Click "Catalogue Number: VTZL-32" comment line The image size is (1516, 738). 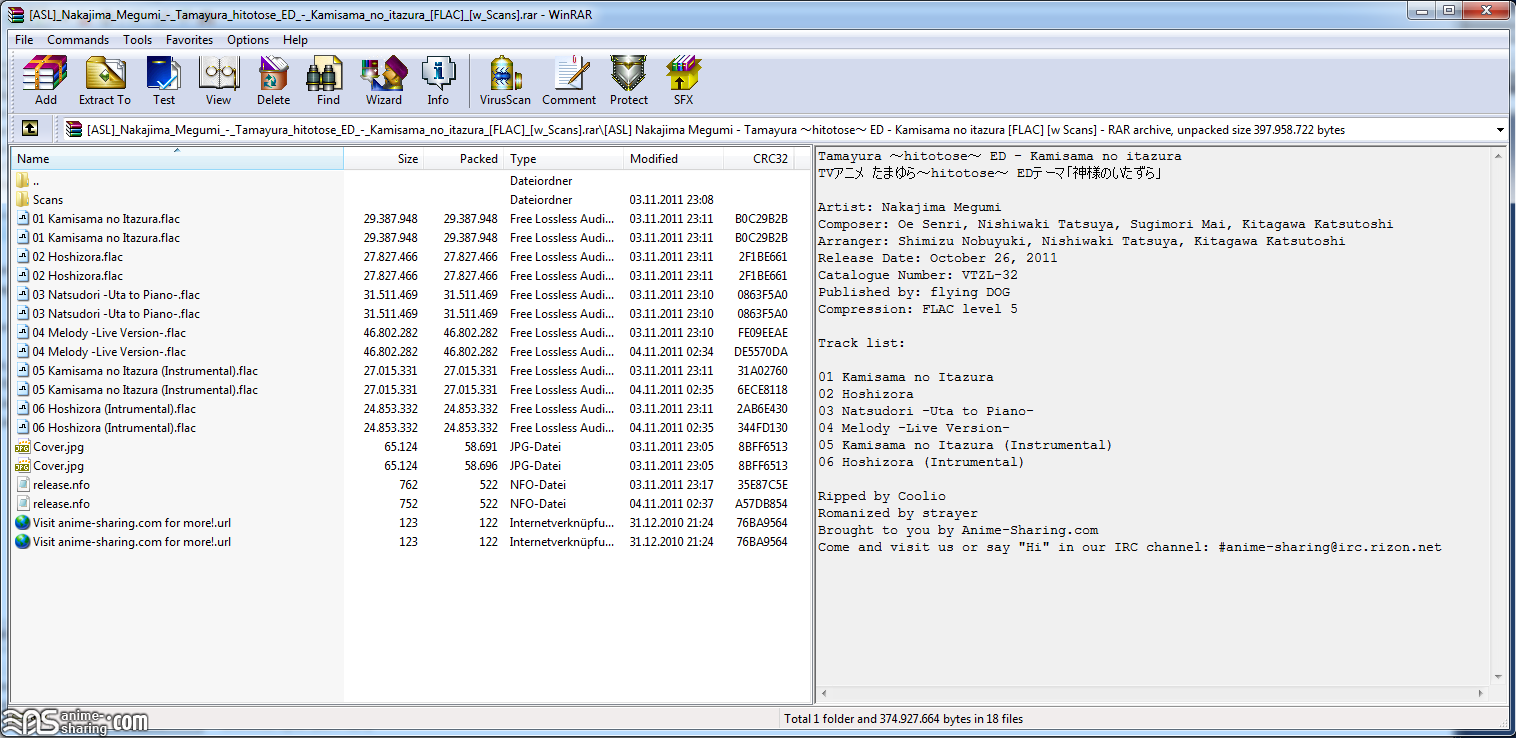[x=918, y=275]
